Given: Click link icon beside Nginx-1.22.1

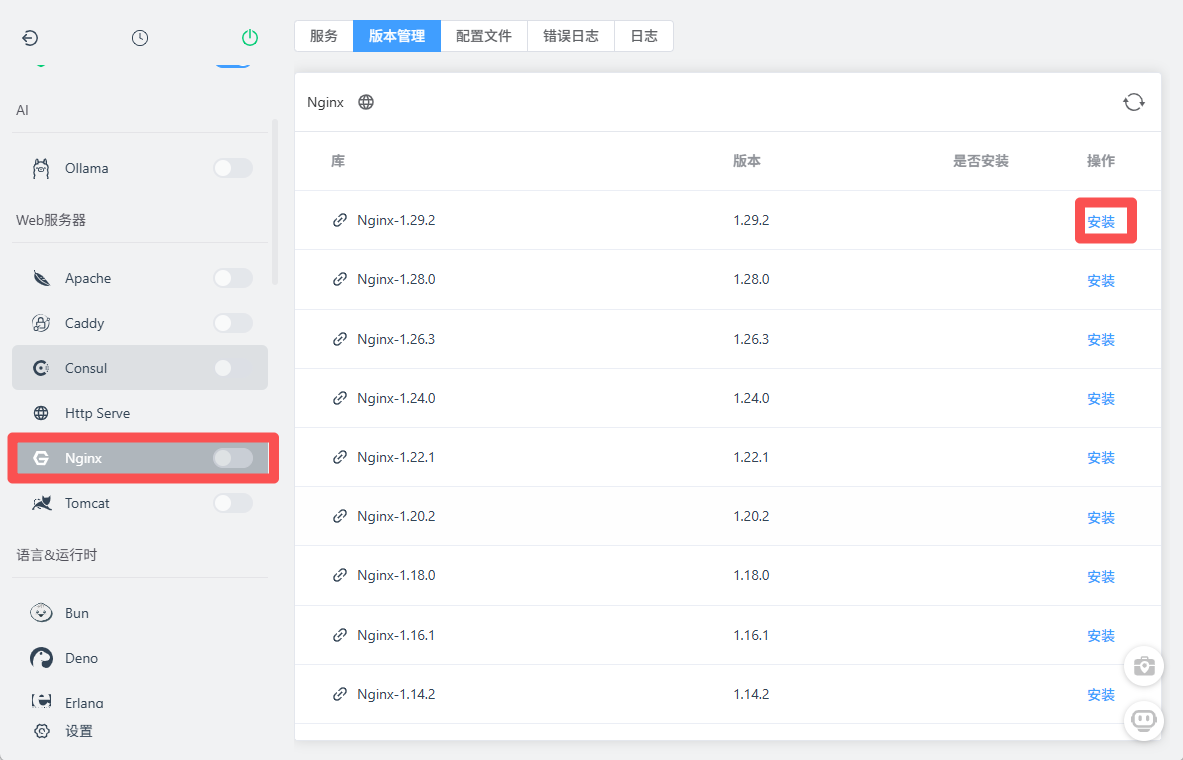Looking at the screenshot, I should 340,457.
